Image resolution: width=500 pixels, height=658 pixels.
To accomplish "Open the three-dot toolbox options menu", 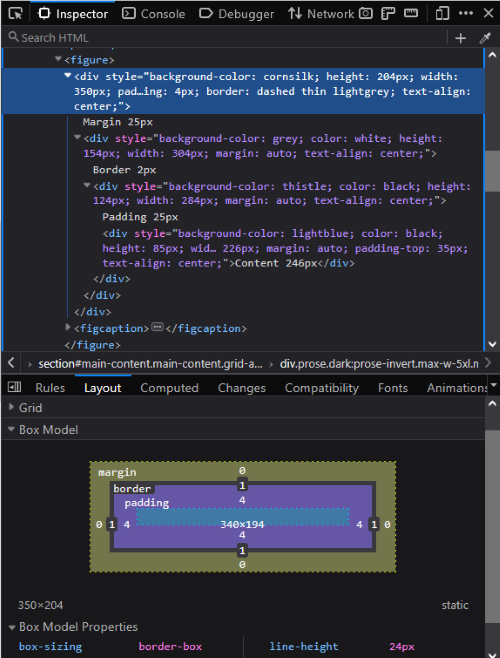I will click(x=466, y=14).
